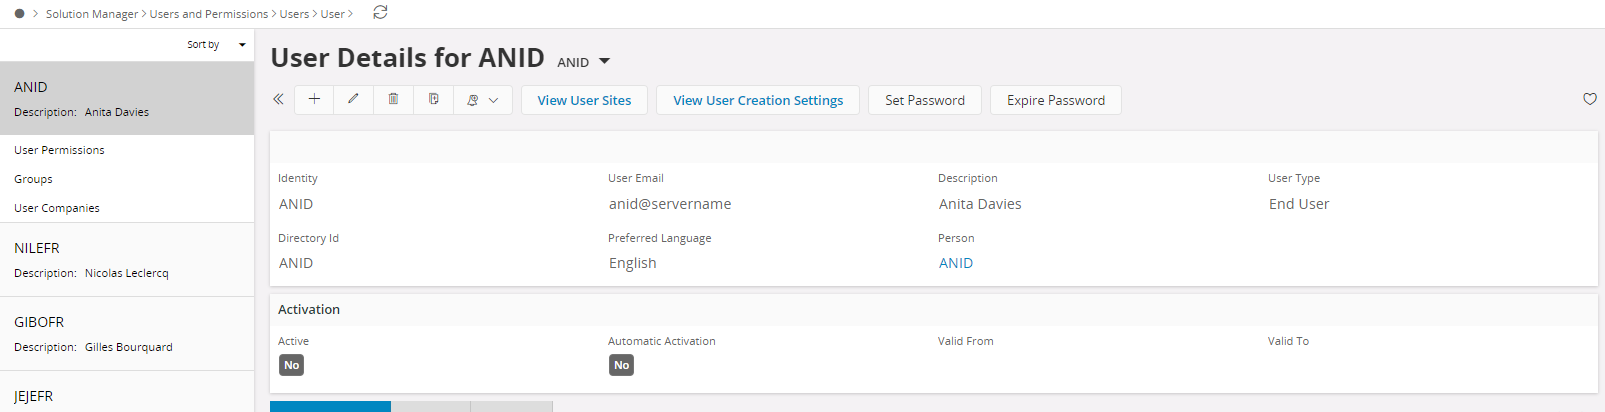This screenshot has height=412, width=1605.
Task: Click the plus icon to add new user
Action: point(314,100)
